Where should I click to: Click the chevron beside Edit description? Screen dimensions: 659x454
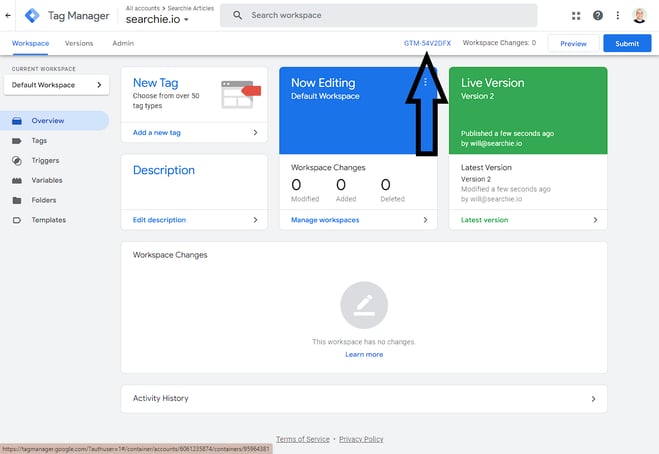point(255,220)
